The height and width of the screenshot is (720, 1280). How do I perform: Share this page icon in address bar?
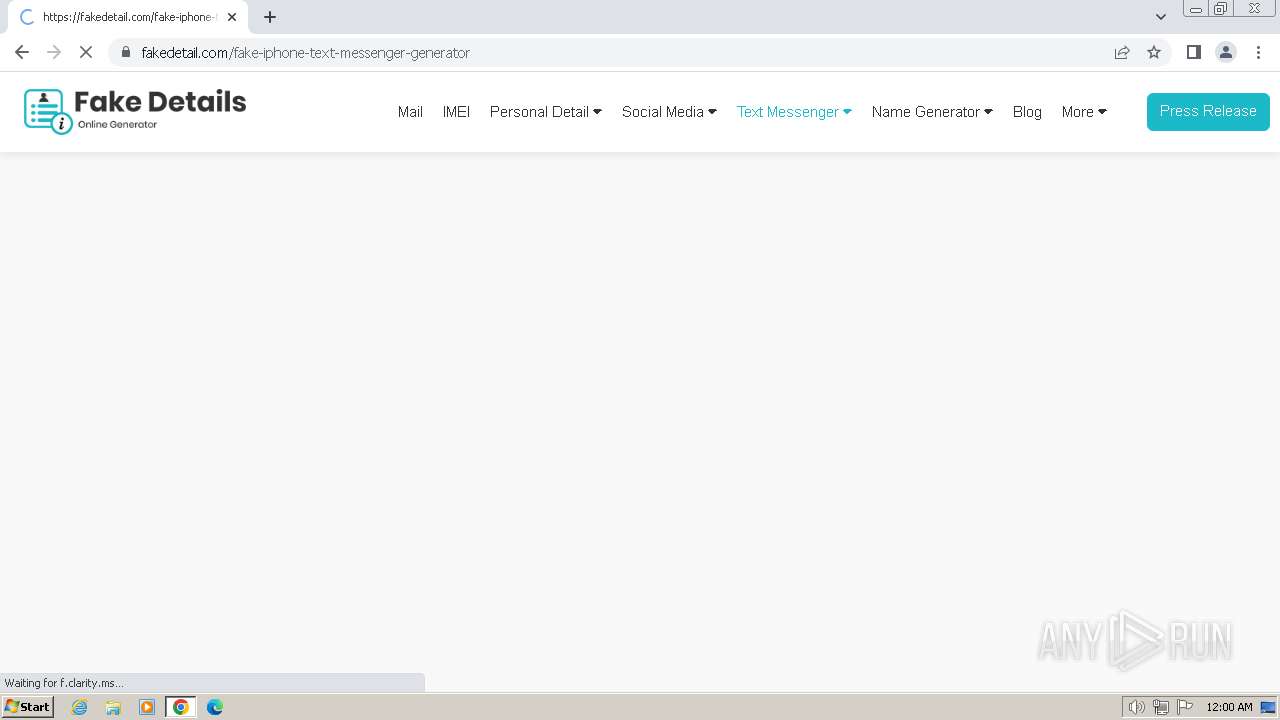coord(1122,52)
